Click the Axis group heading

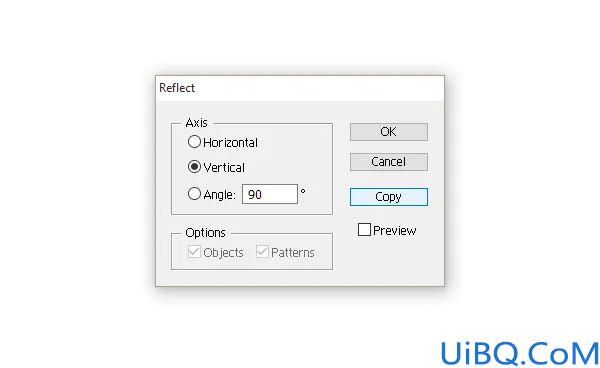[196, 123]
